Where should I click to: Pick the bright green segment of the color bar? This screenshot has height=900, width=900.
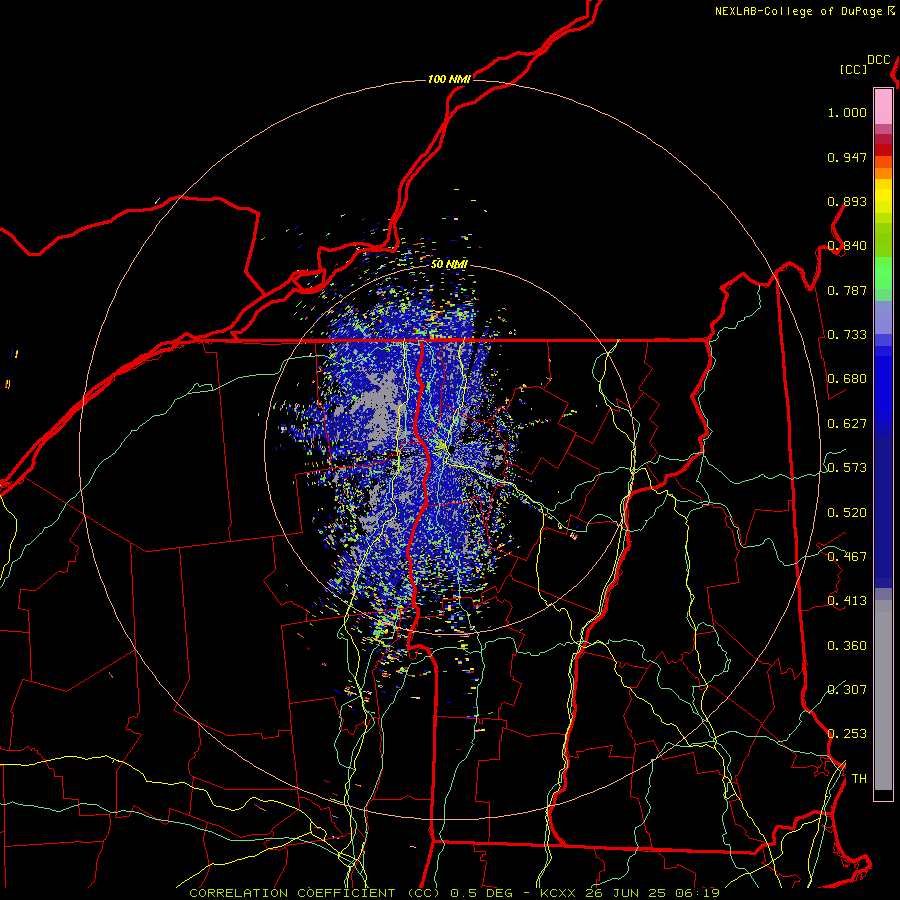pos(883,273)
